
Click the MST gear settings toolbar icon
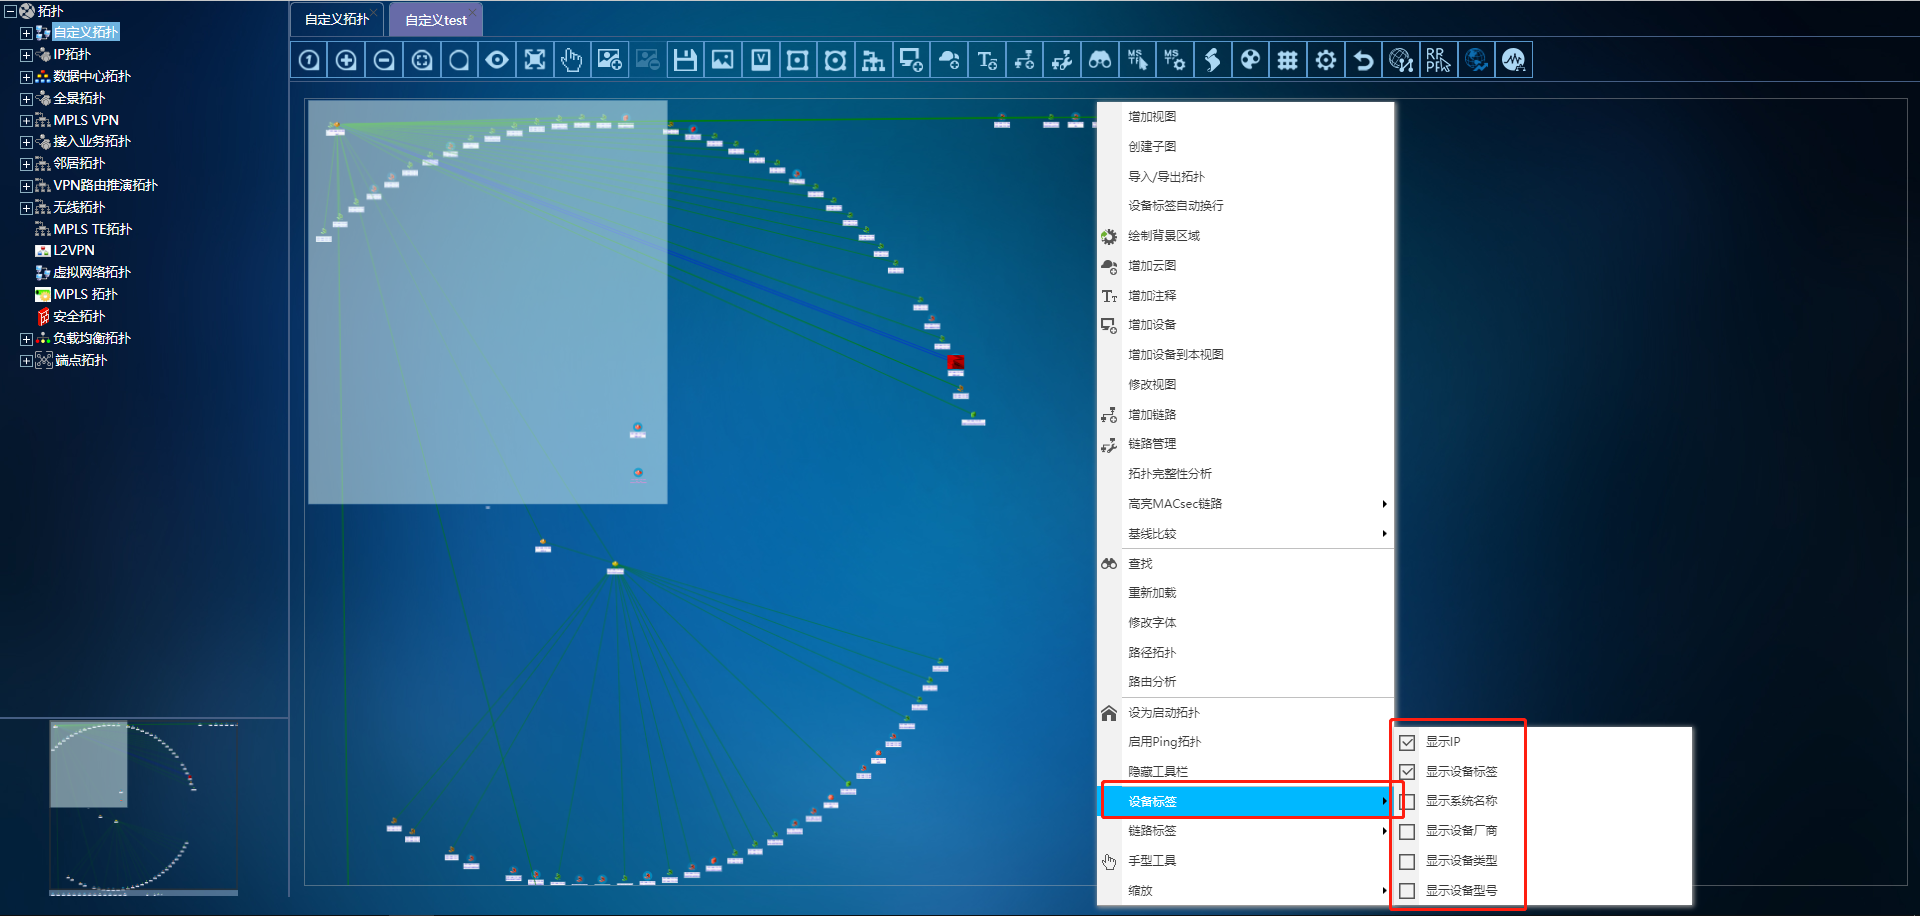tap(1175, 60)
